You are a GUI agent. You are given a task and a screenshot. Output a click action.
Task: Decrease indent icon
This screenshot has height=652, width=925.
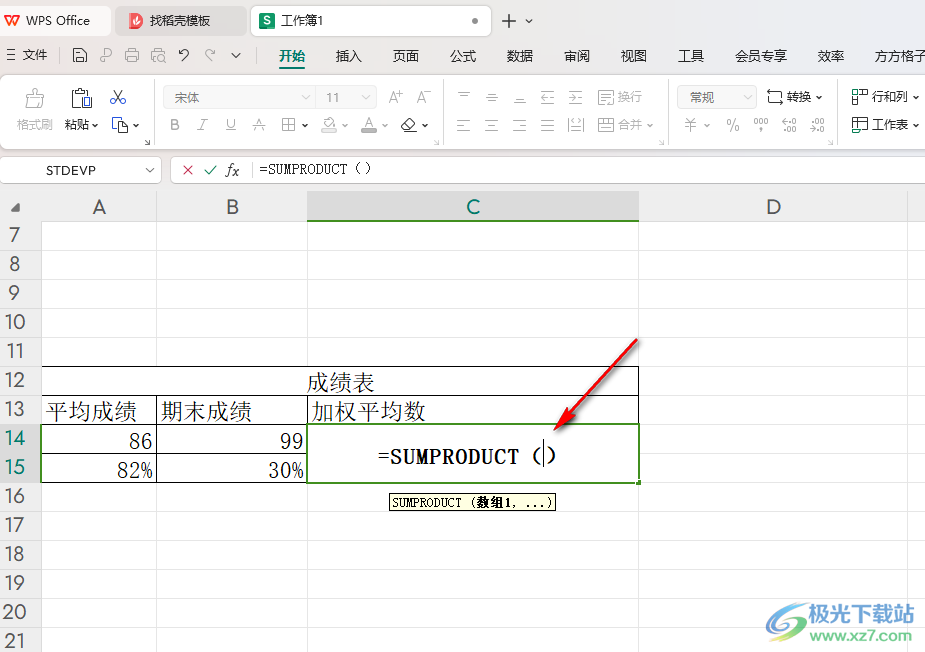(547, 97)
